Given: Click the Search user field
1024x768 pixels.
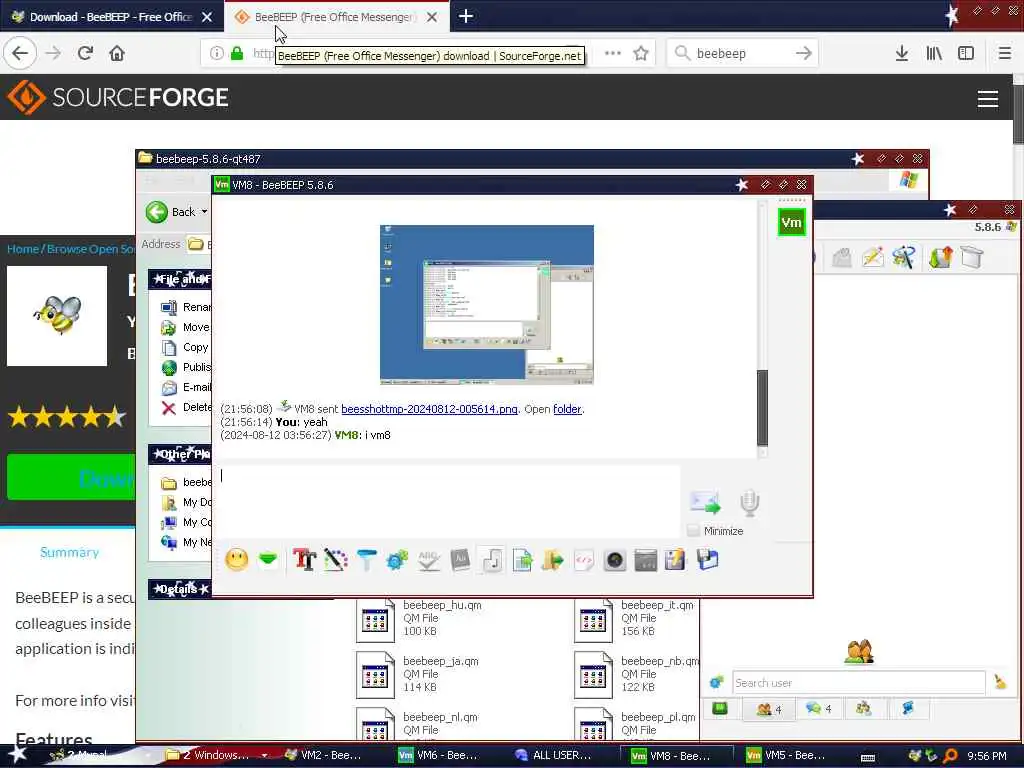Looking at the screenshot, I should pyautogui.click(x=858, y=682).
